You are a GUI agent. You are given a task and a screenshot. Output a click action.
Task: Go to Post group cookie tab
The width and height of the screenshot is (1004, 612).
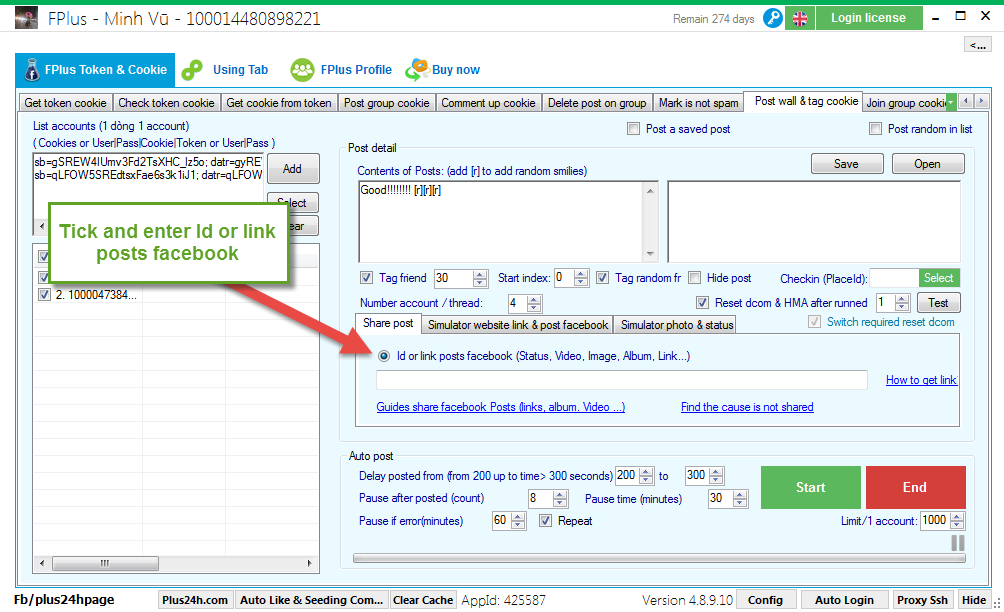tap(387, 102)
